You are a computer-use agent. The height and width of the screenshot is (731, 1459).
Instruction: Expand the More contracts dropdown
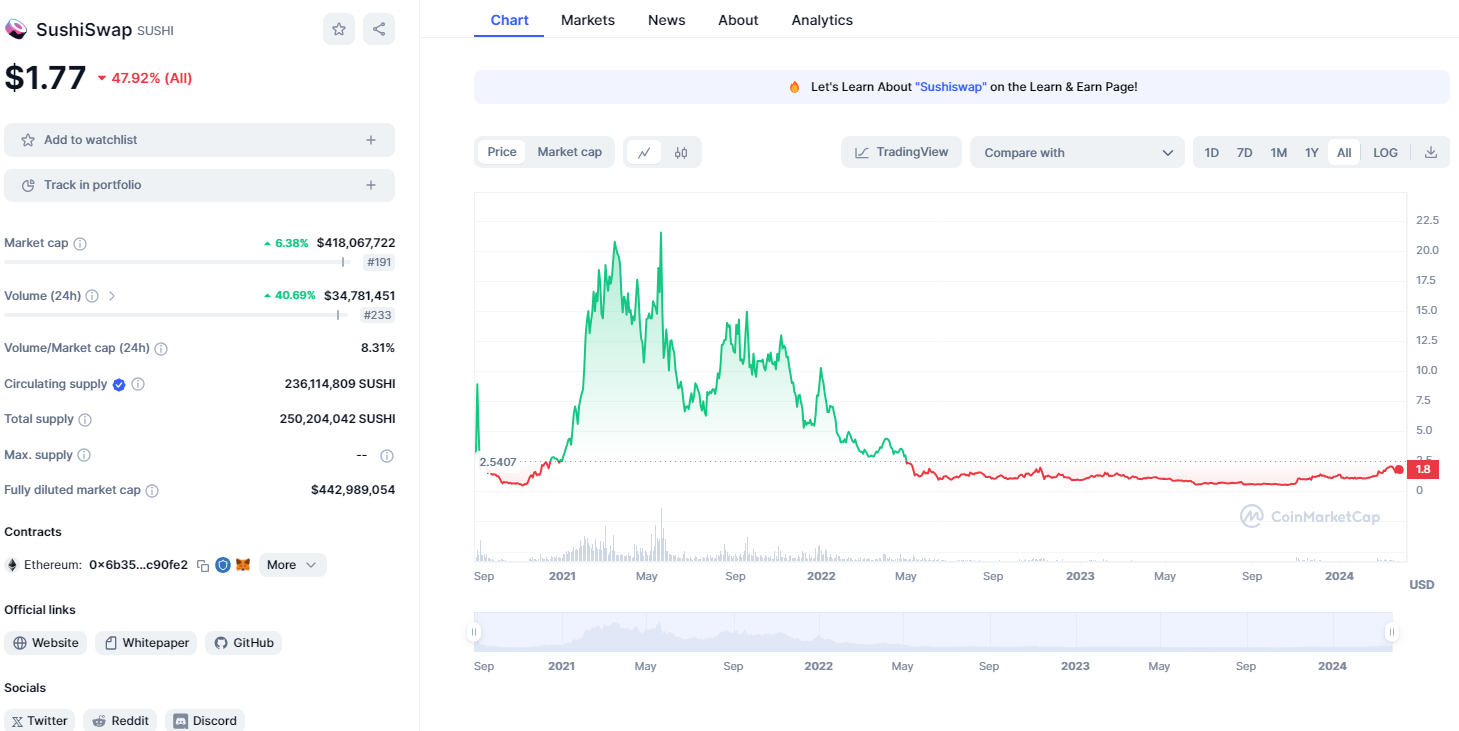pyautogui.click(x=292, y=565)
